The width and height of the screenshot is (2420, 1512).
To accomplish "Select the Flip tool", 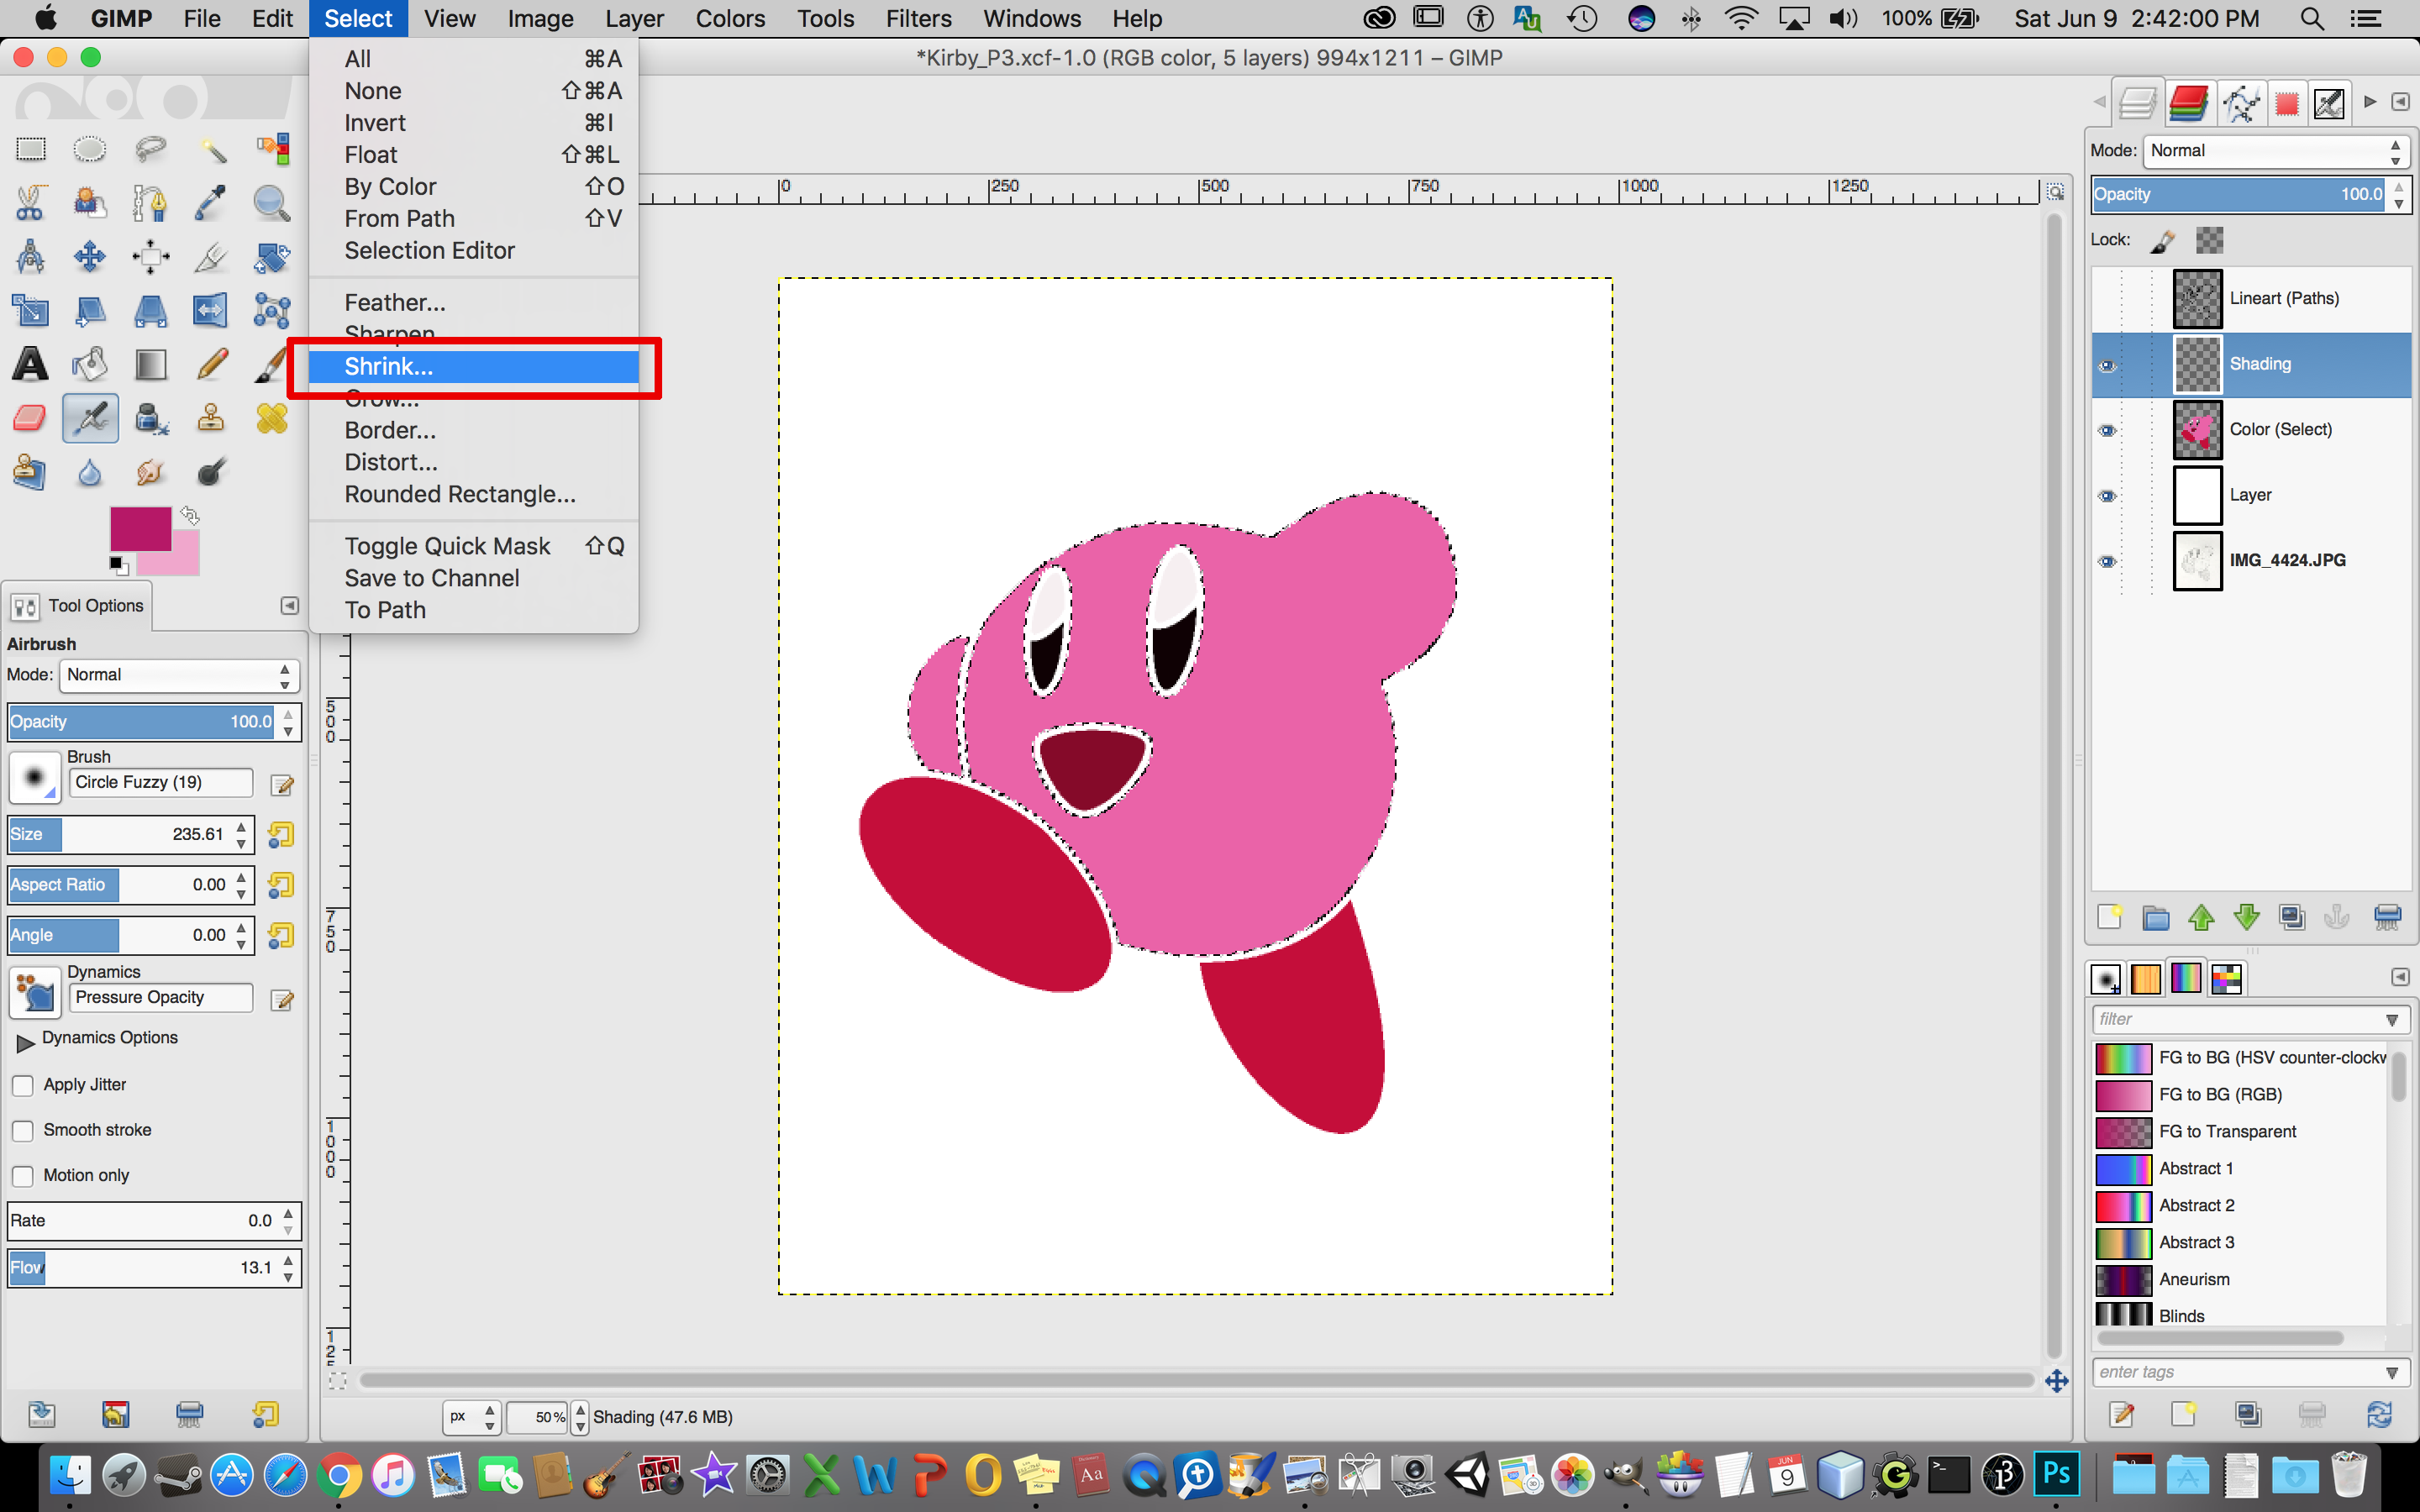I will coord(211,311).
